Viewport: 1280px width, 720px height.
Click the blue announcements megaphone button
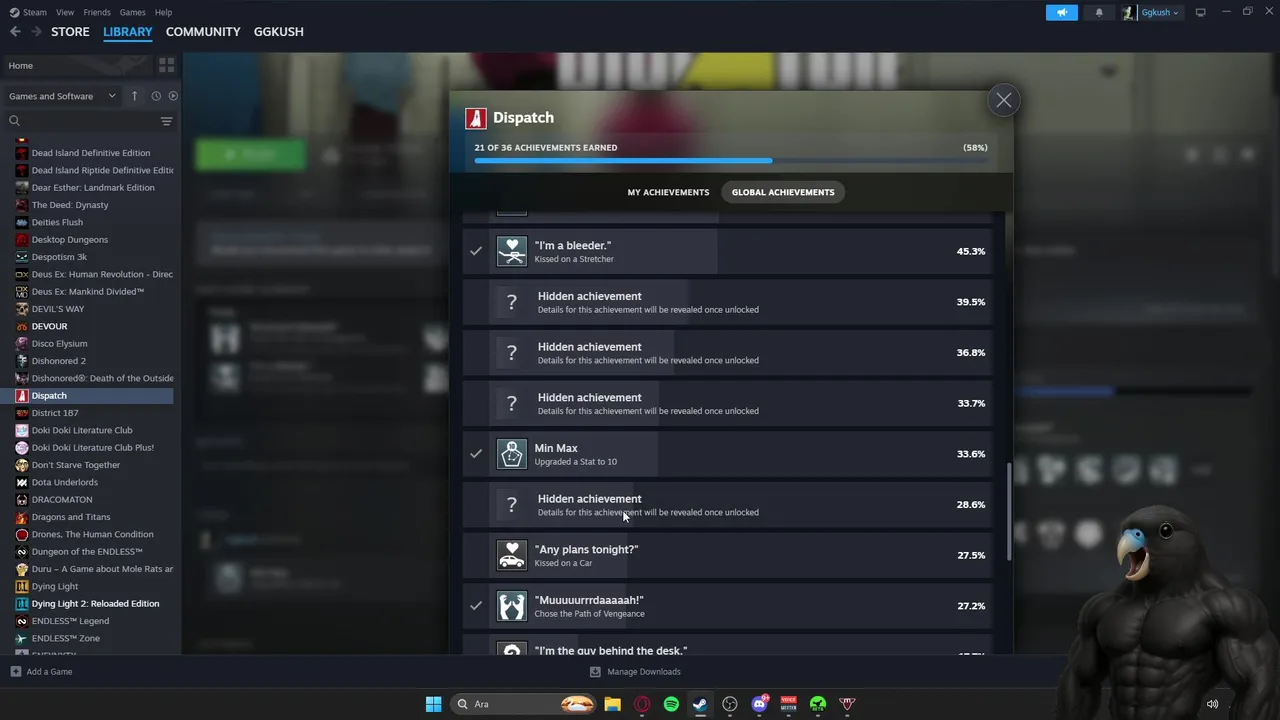tap(1062, 12)
